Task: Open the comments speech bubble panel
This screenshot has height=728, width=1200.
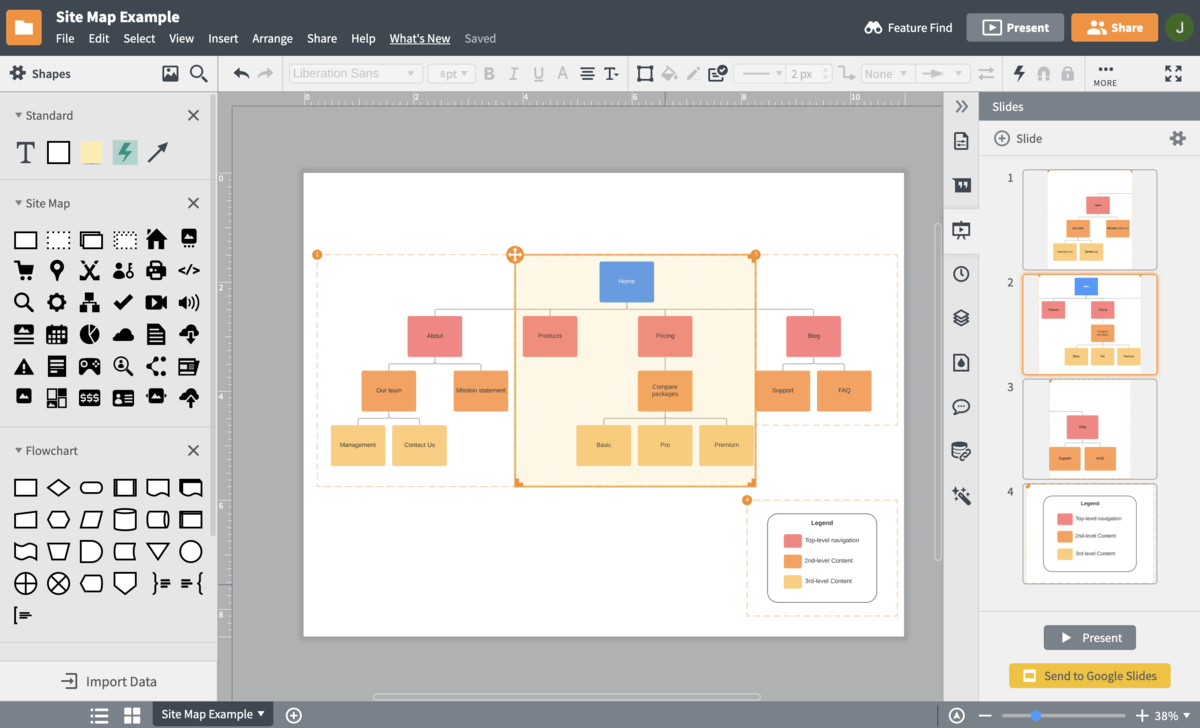Action: [961, 407]
